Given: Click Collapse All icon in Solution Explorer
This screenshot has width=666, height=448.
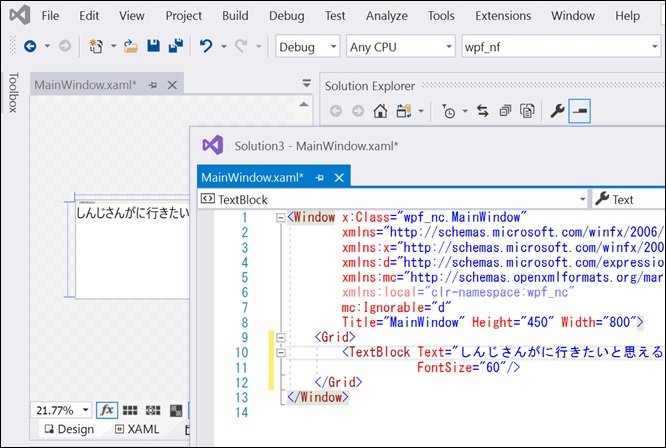Looking at the screenshot, I should [505, 111].
